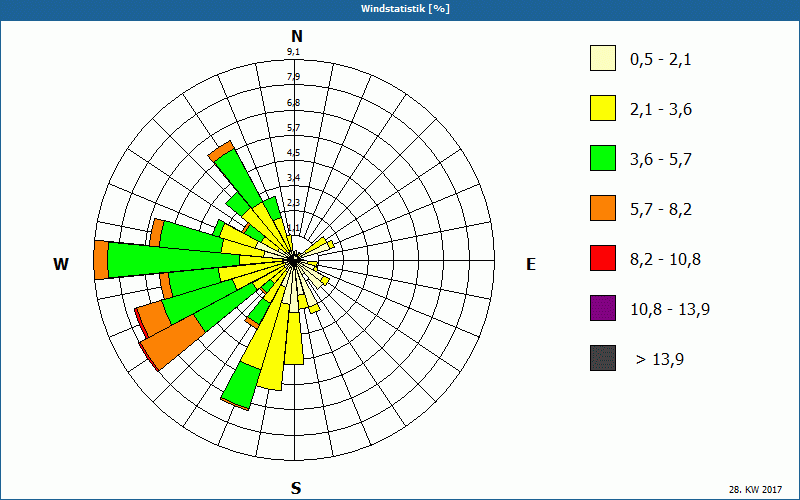Image resolution: width=800 pixels, height=500 pixels.
Task: Click the orange tip of the west wind bar
Action: [101, 260]
